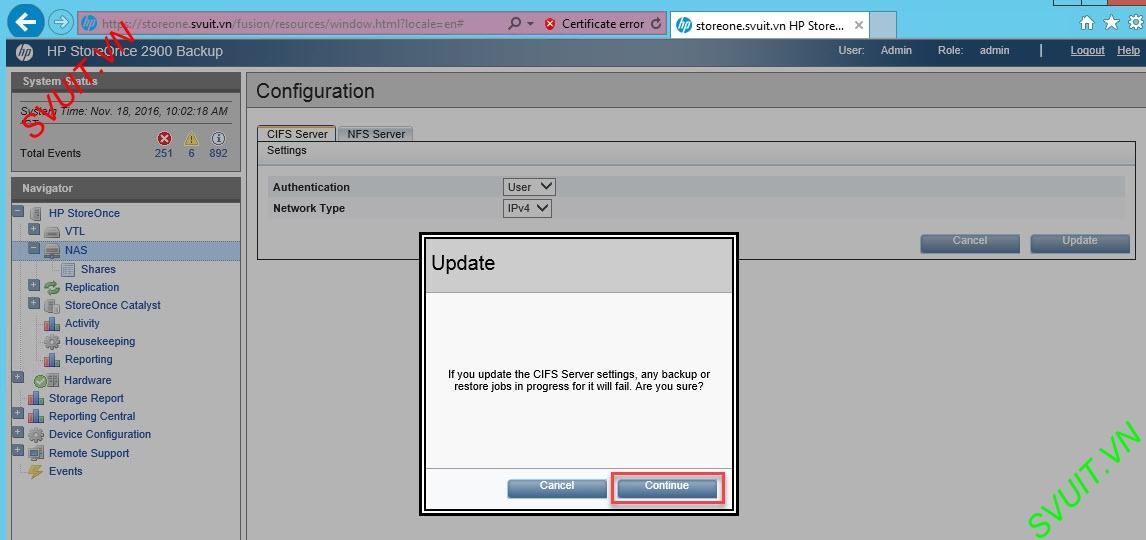Open the Authentication dropdown
Image resolution: width=1146 pixels, height=540 pixels.
[529, 187]
